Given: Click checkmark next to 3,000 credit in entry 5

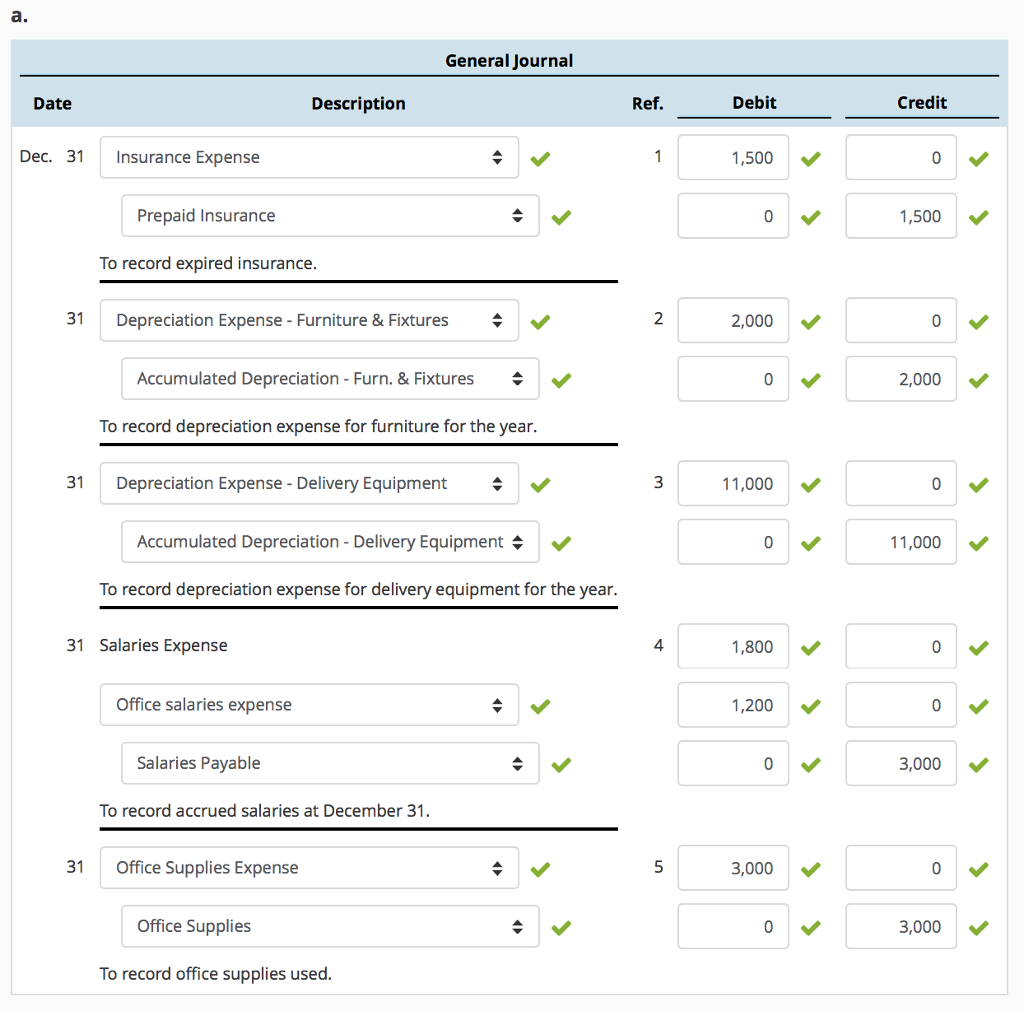Looking at the screenshot, I should tap(978, 927).
